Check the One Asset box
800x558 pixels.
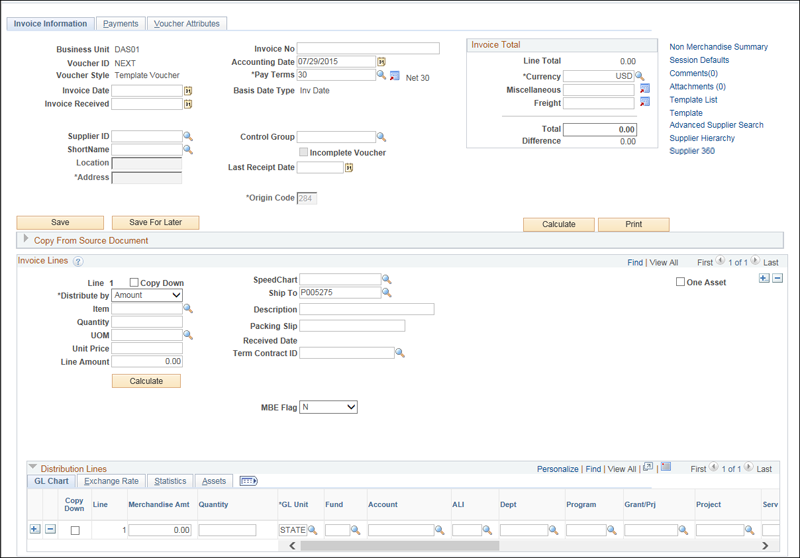[680, 282]
